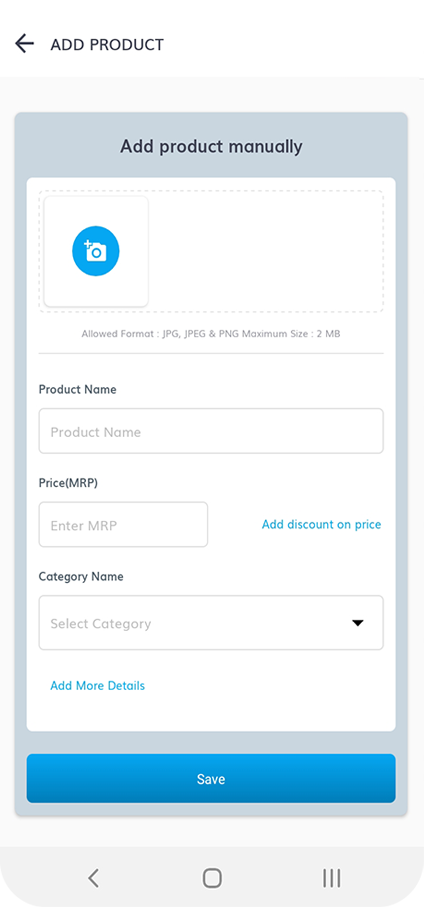Viewport: 424px width, 907px height.
Task: Click the empty dashed image upload area
Action: [266, 252]
